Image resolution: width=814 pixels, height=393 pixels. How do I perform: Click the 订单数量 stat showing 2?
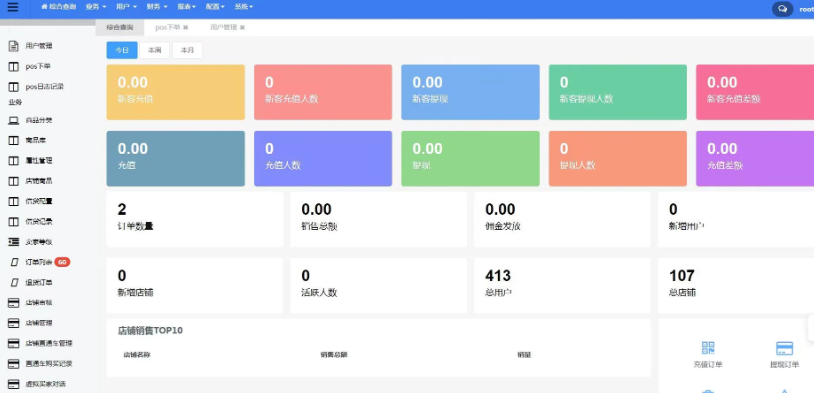click(x=195, y=220)
